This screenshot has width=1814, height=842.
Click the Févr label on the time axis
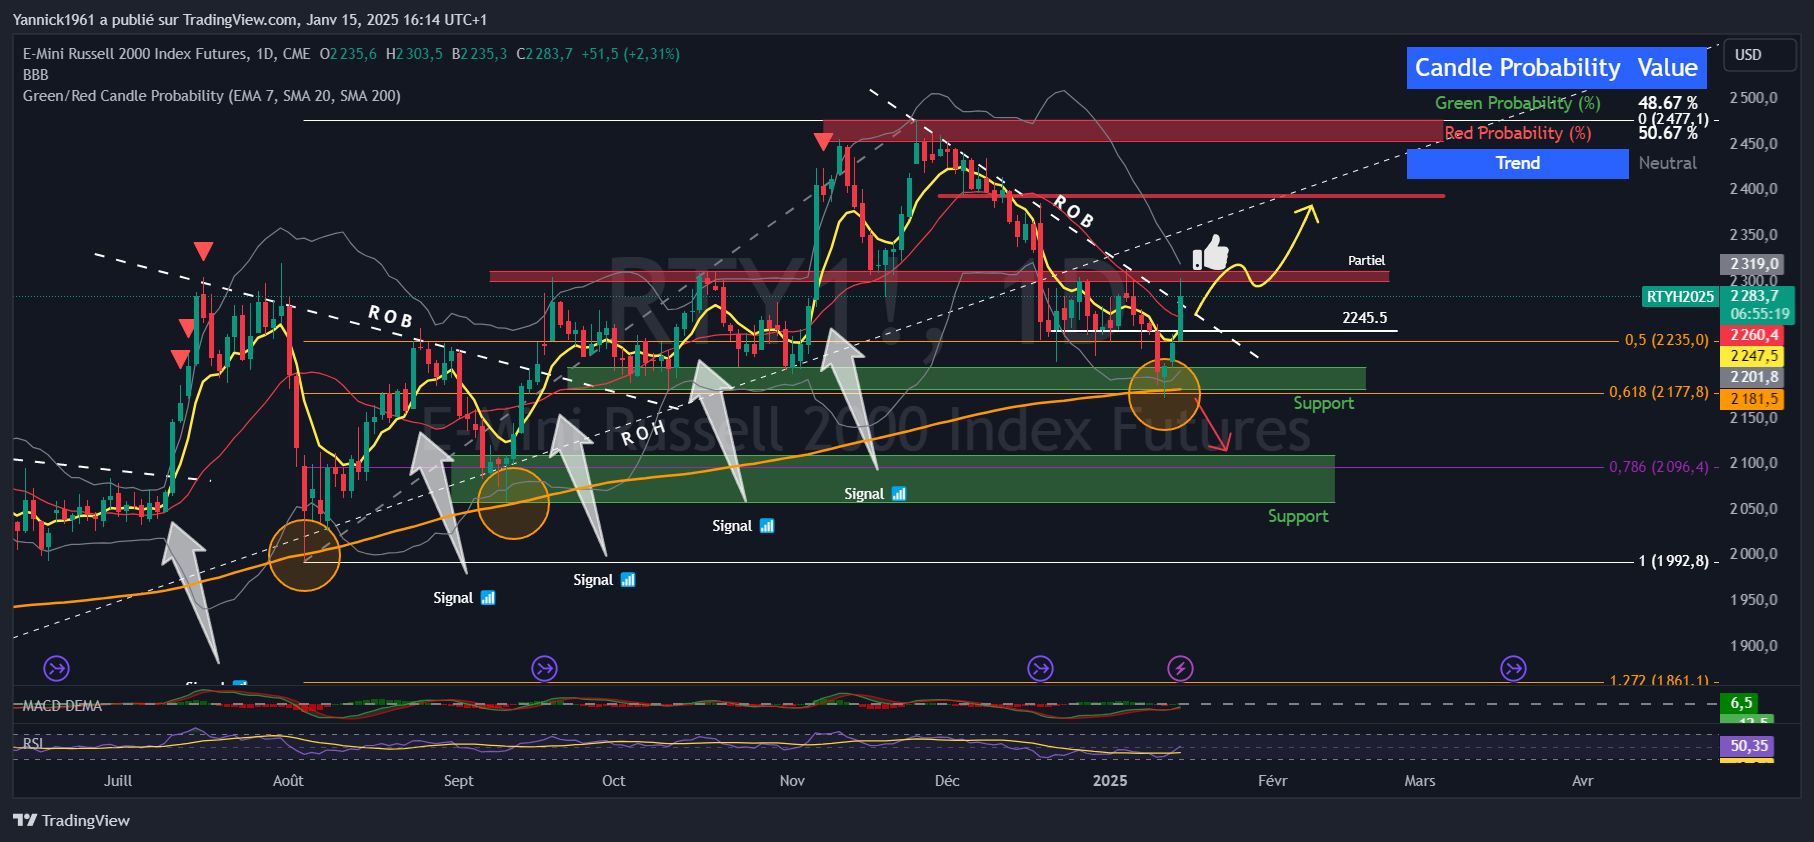pyautogui.click(x=1272, y=781)
